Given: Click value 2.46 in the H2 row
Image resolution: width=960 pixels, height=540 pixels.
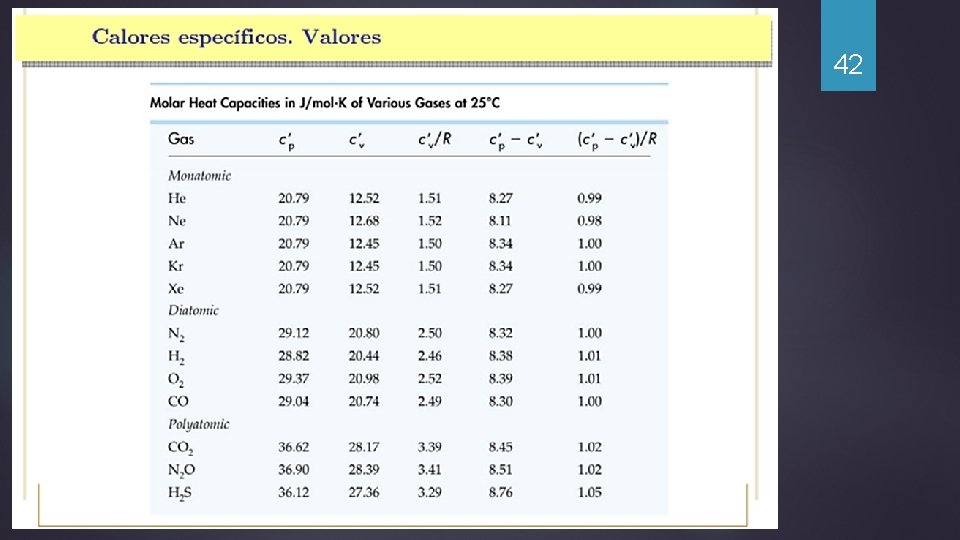Looking at the screenshot, I should 430,356.
